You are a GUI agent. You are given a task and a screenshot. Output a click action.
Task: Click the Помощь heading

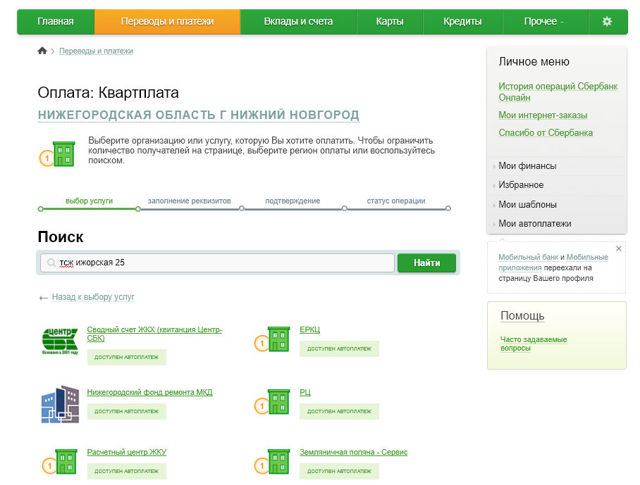point(522,316)
